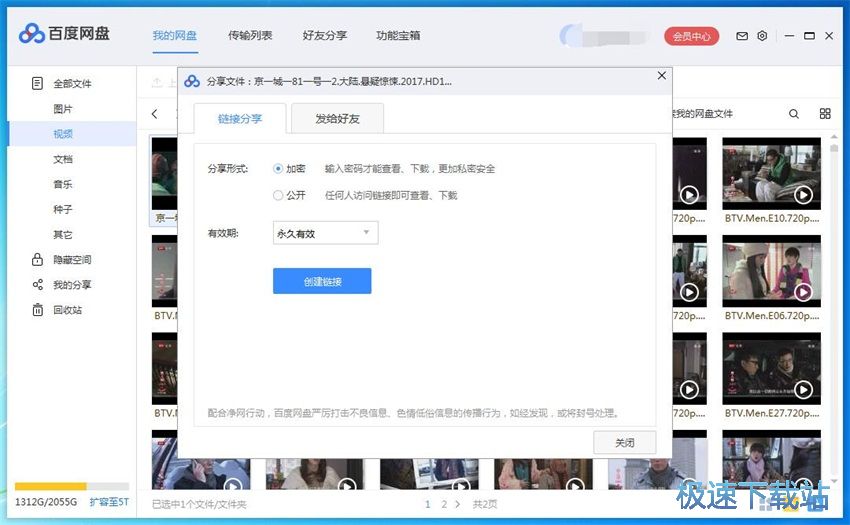This screenshot has height=525, width=850.
Task: Click the 隐藏空间 lock icon
Action: tap(37, 259)
